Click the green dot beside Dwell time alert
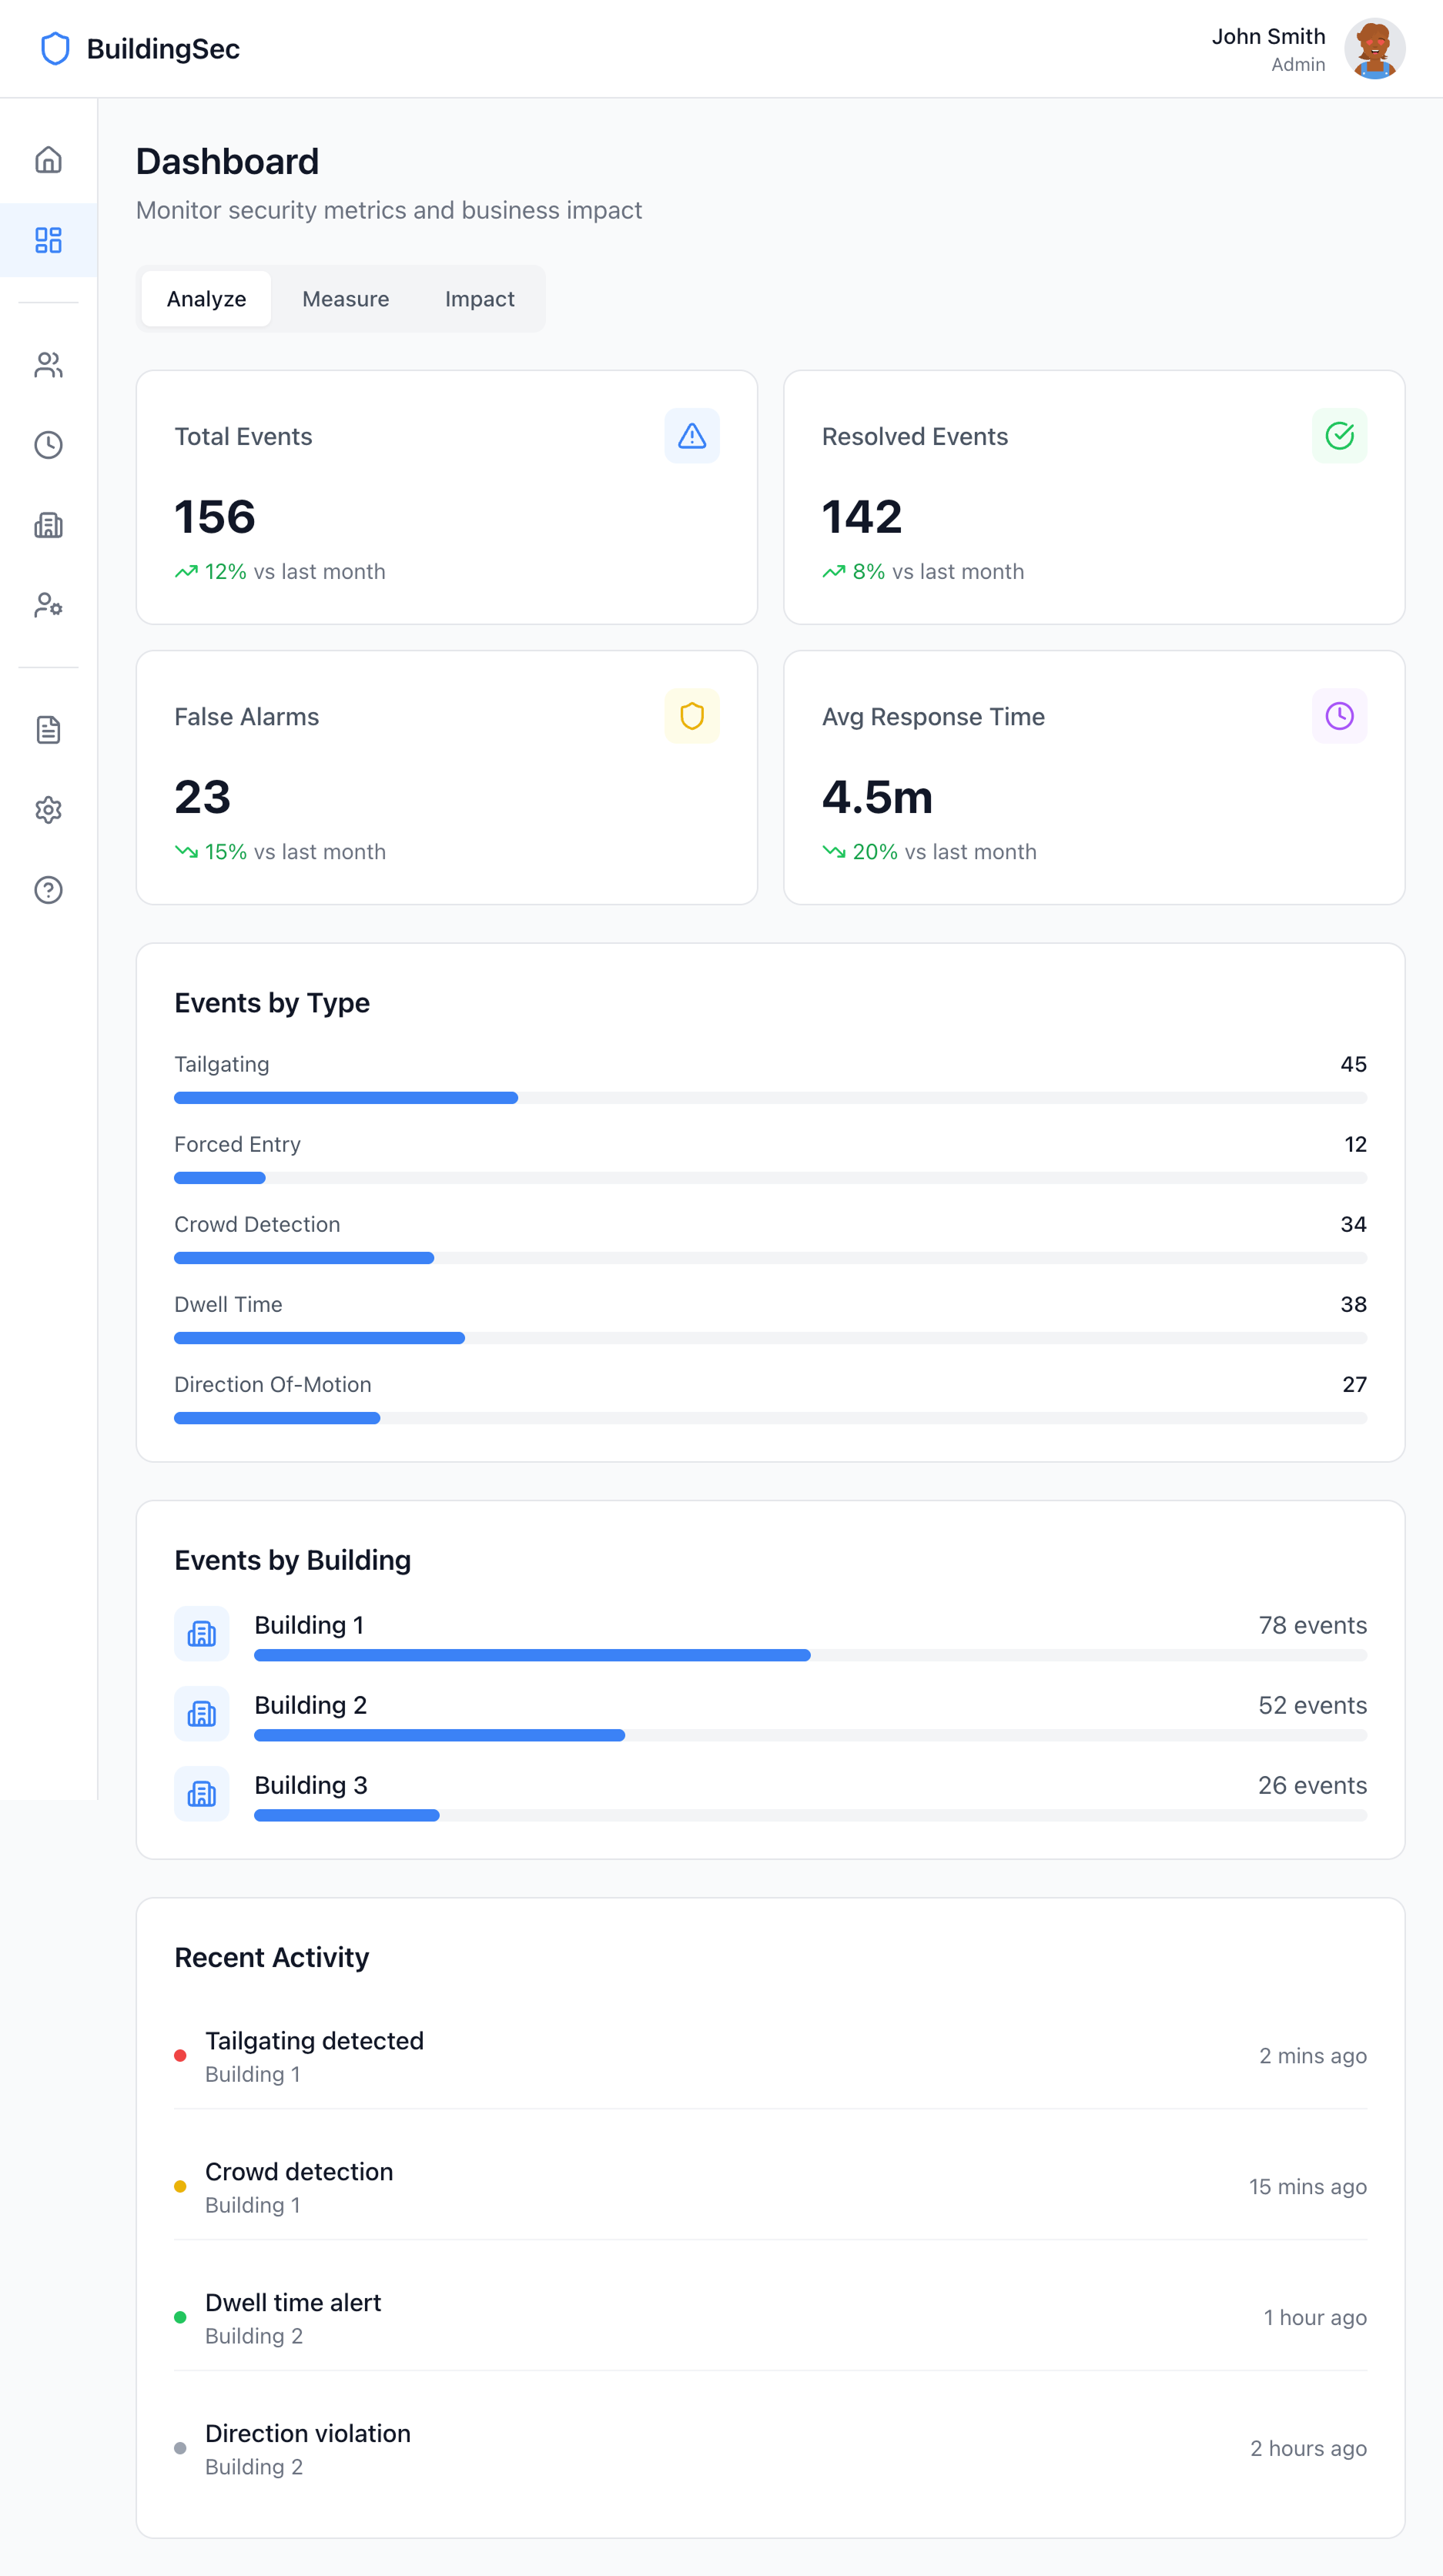1443x2576 pixels. pos(180,2318)
